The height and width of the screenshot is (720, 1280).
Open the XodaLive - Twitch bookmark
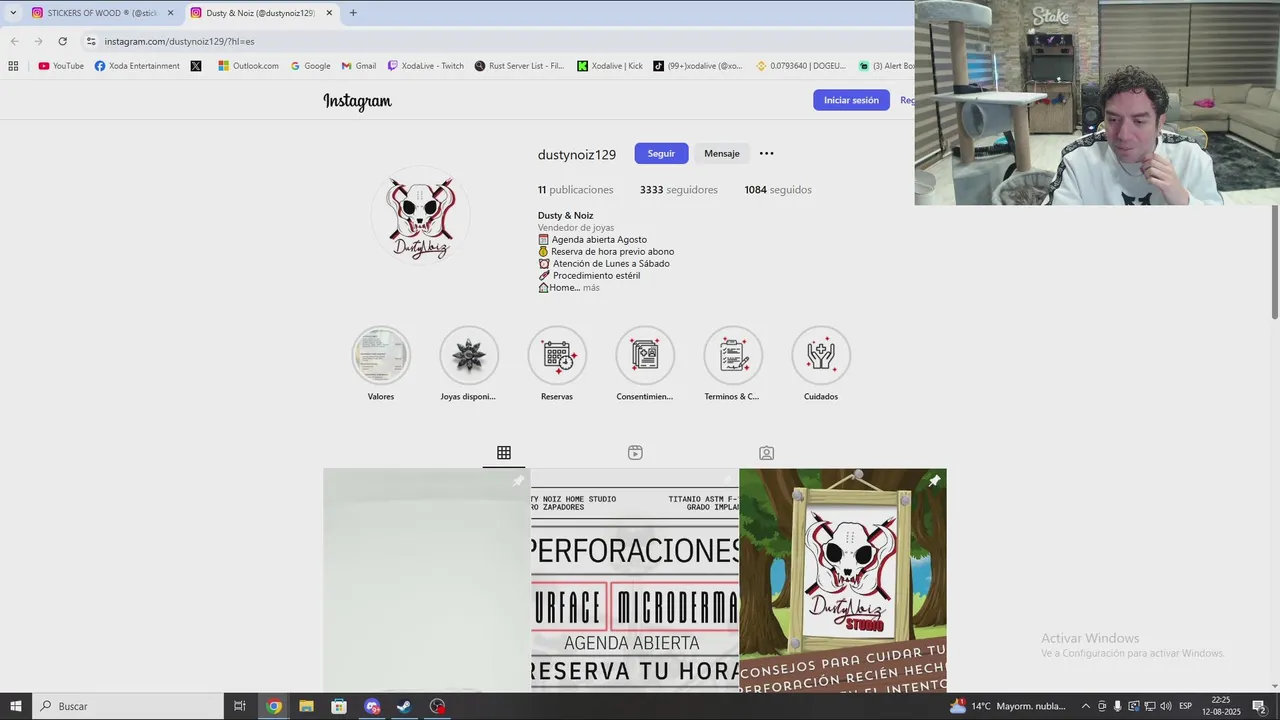click(425, 66)
